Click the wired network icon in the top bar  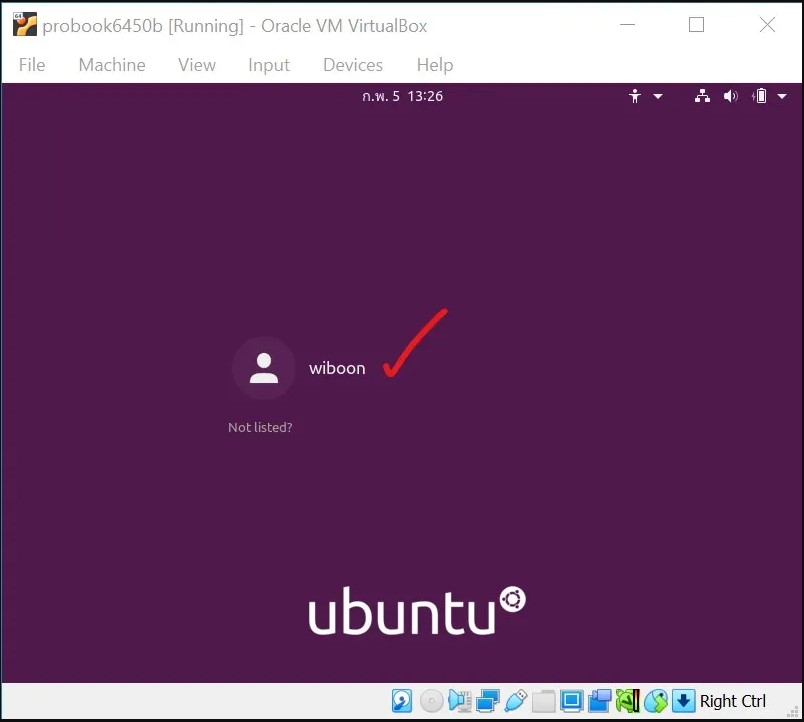pyautogui.click(x=701, y=96)
